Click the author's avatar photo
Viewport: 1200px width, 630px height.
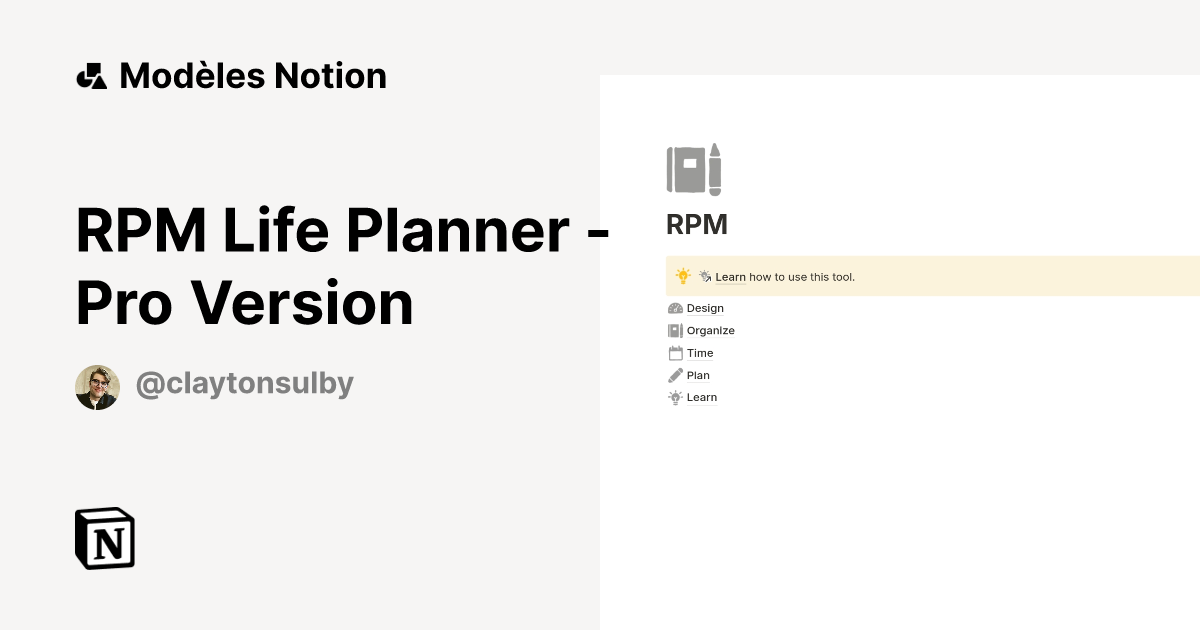pos(97,386)
